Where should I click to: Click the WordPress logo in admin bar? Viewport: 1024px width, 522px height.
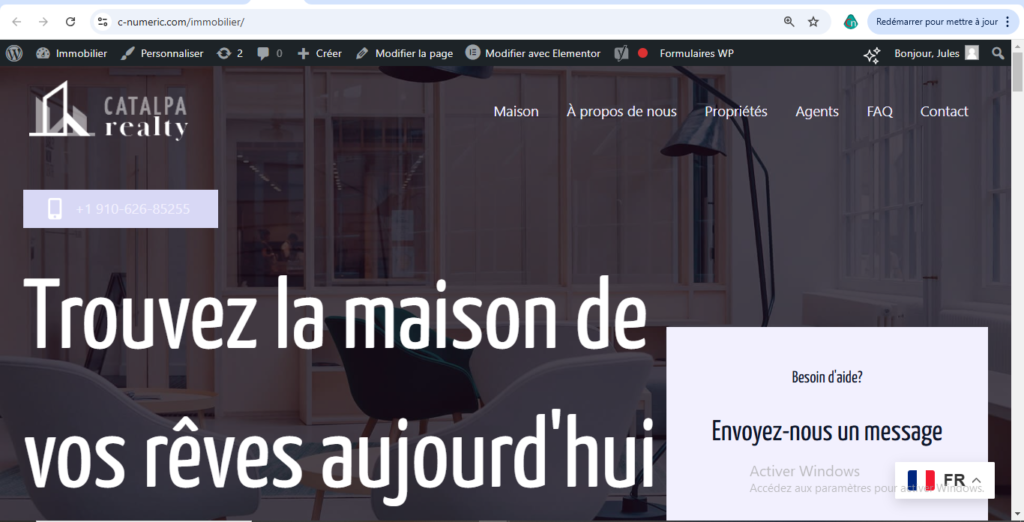pos(14,53)
